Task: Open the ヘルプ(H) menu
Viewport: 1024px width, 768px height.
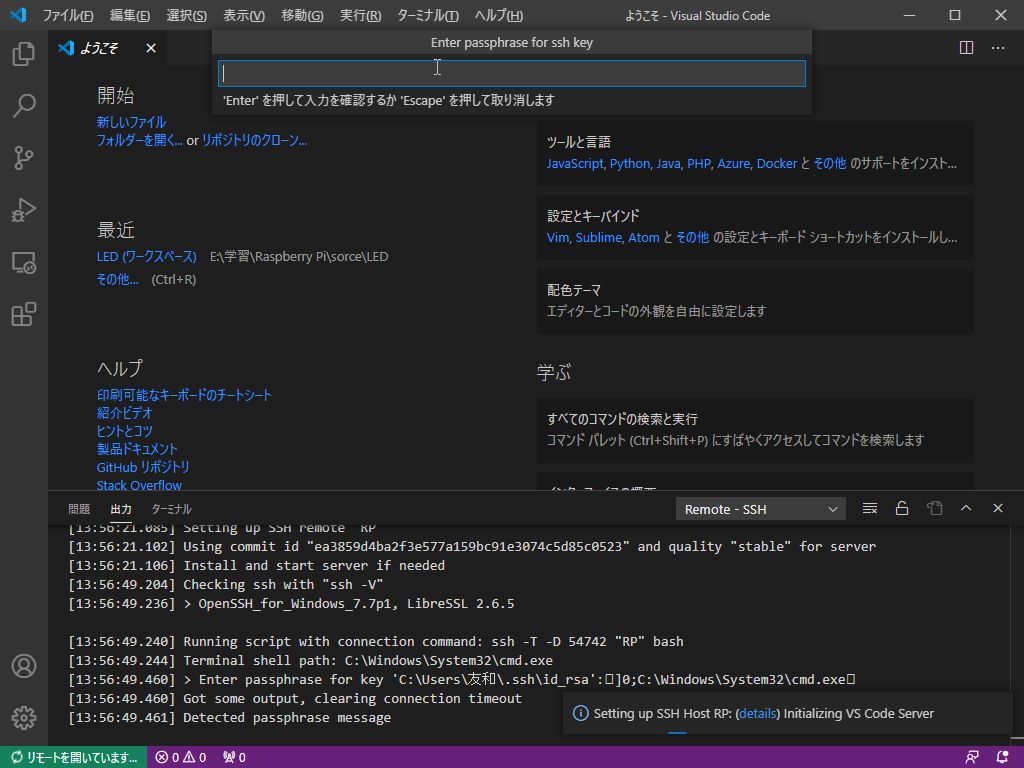Action: coord(498,15)
